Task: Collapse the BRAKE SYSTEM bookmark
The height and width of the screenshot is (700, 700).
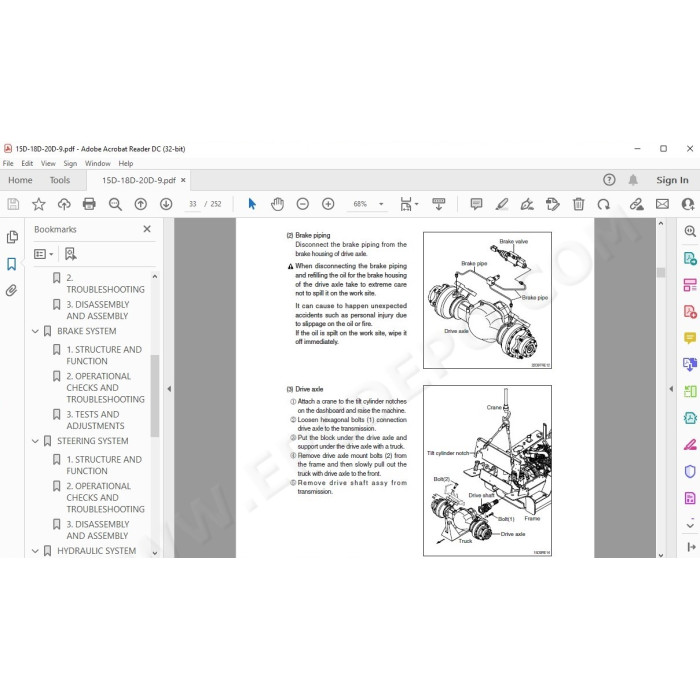Action: [35, 331]
